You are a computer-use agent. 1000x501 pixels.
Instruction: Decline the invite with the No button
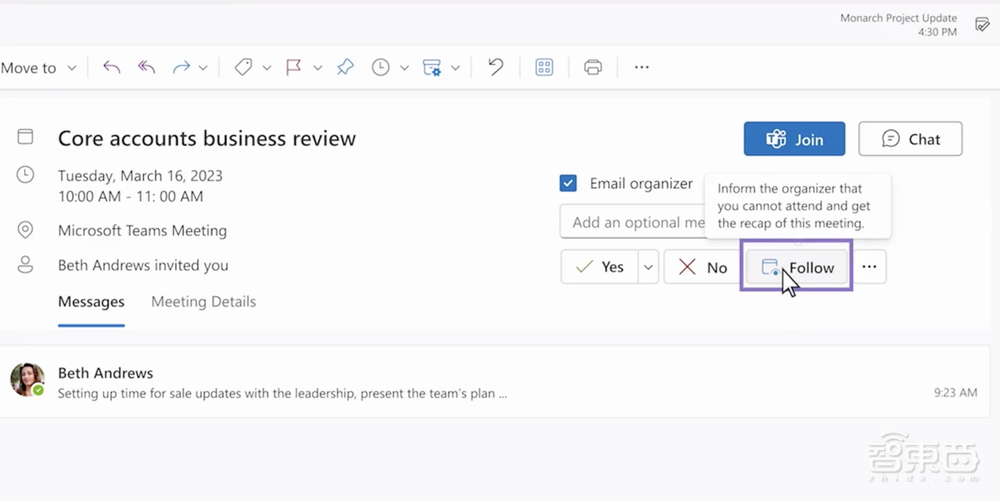coord(703,267)
